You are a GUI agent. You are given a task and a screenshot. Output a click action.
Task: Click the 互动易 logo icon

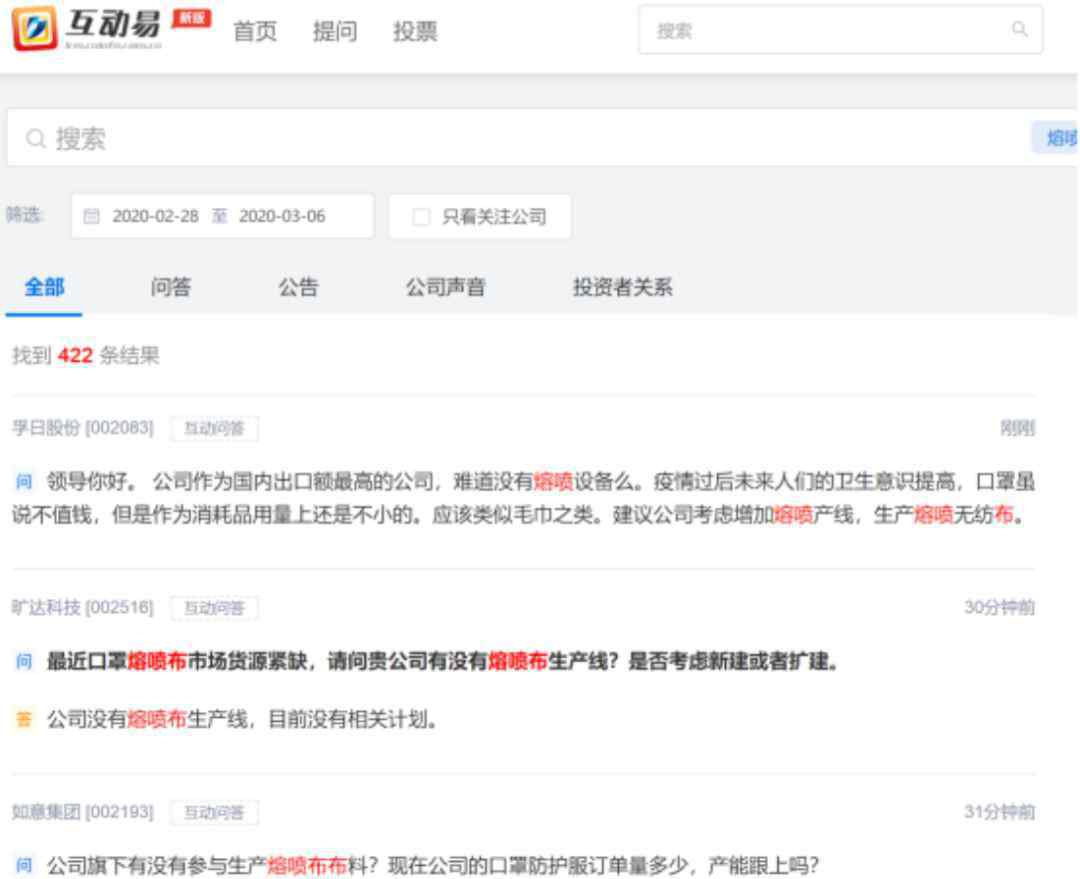(x=35, y=28)
